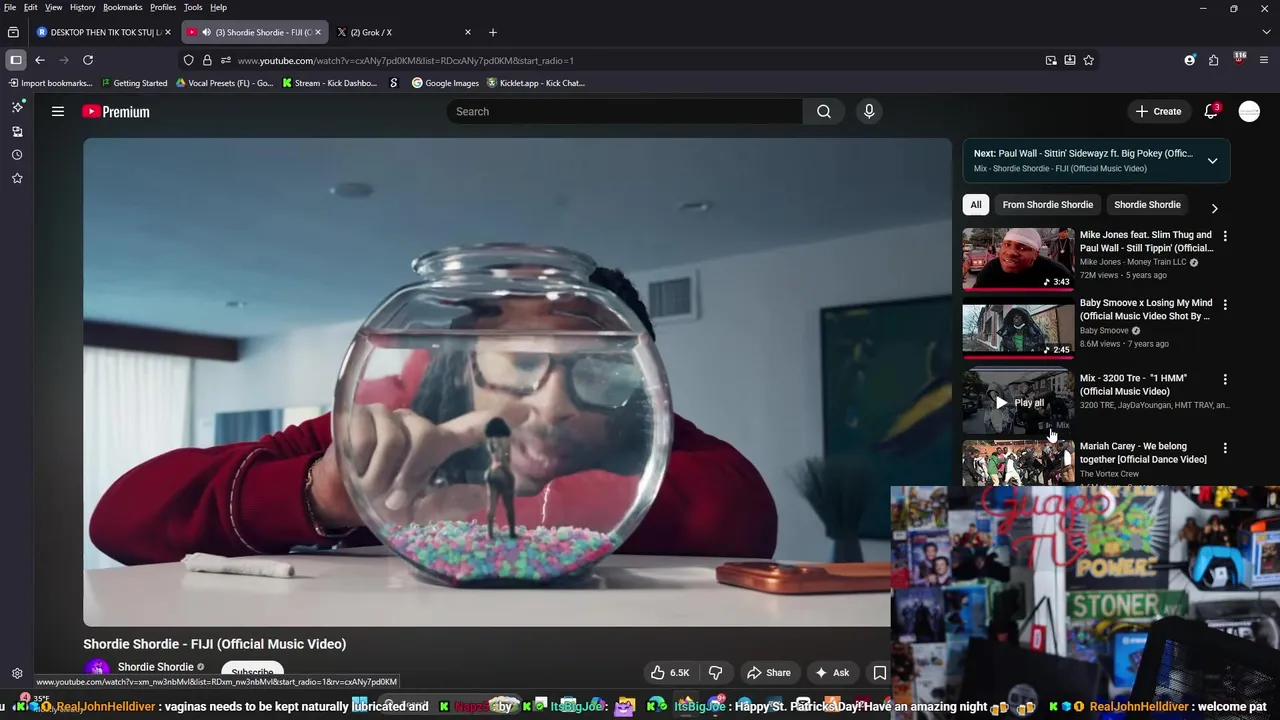Screen dimensions: 1280x720
Task: Open the Tools menu
Action: coord(193,7)
